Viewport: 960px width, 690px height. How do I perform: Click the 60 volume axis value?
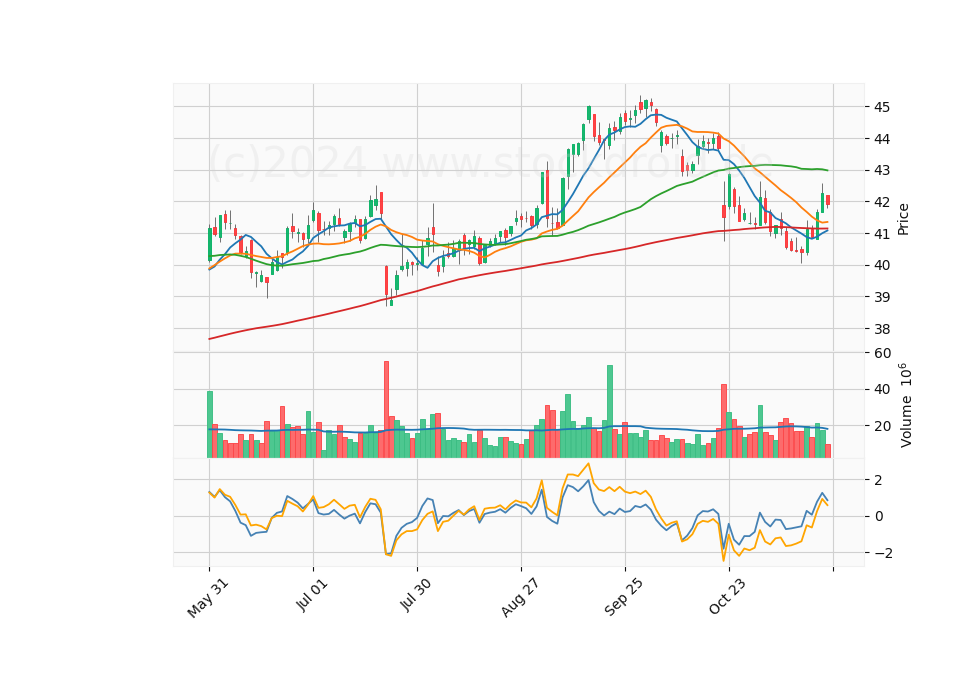pyautogui.click(x=882, y=353)
